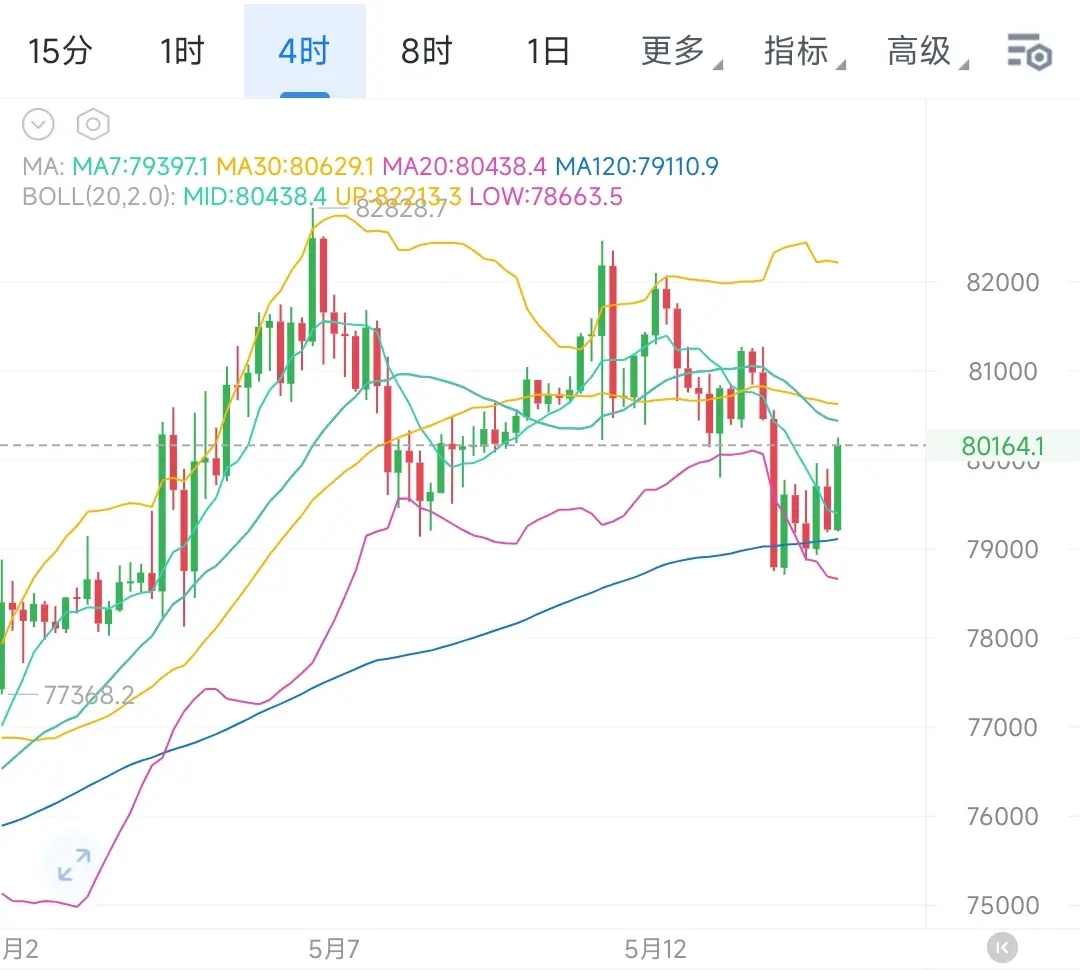Switch chart to the 8时 timeframe

426,52
